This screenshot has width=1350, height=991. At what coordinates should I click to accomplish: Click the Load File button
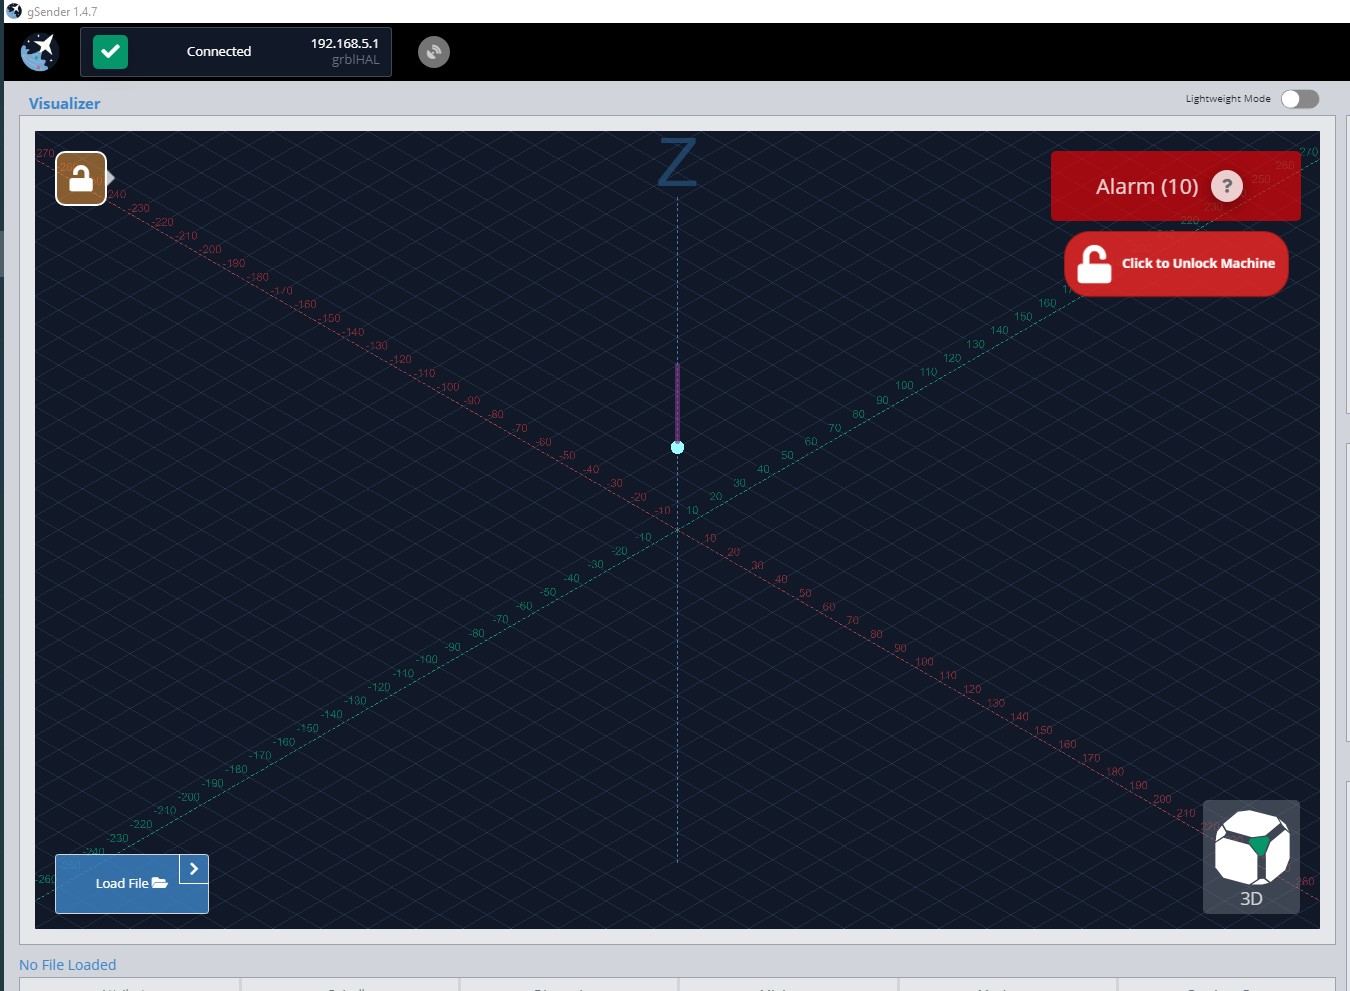(120, 884)
